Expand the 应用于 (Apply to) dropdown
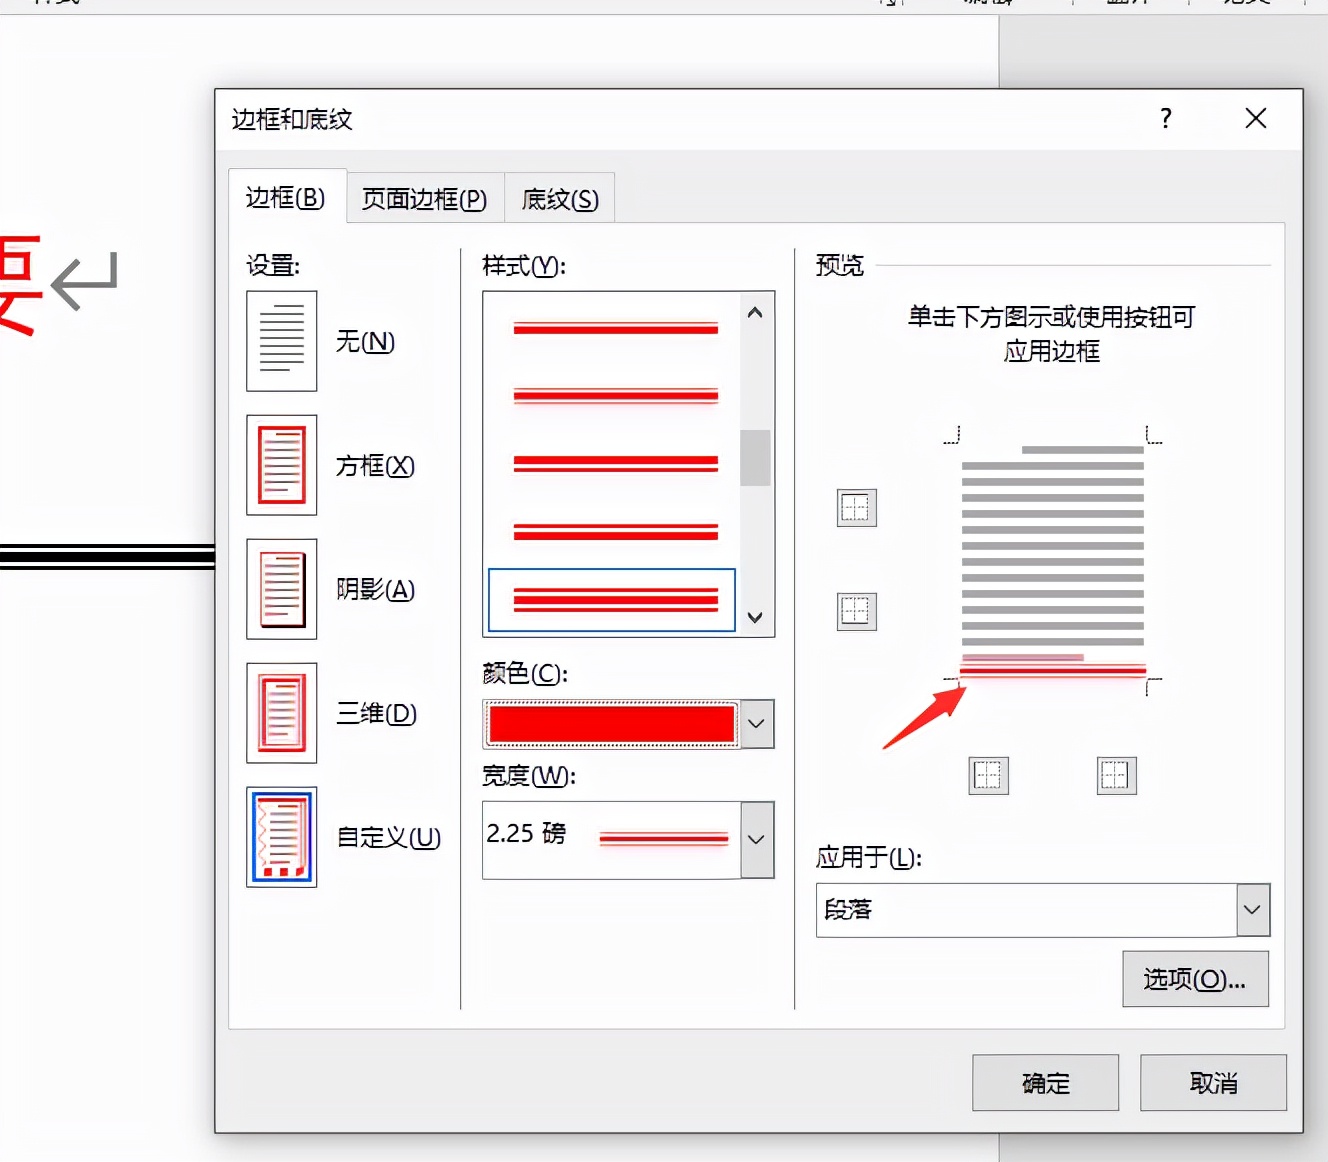This screenshot has height=1162, width=1328. pos(1251,910)
